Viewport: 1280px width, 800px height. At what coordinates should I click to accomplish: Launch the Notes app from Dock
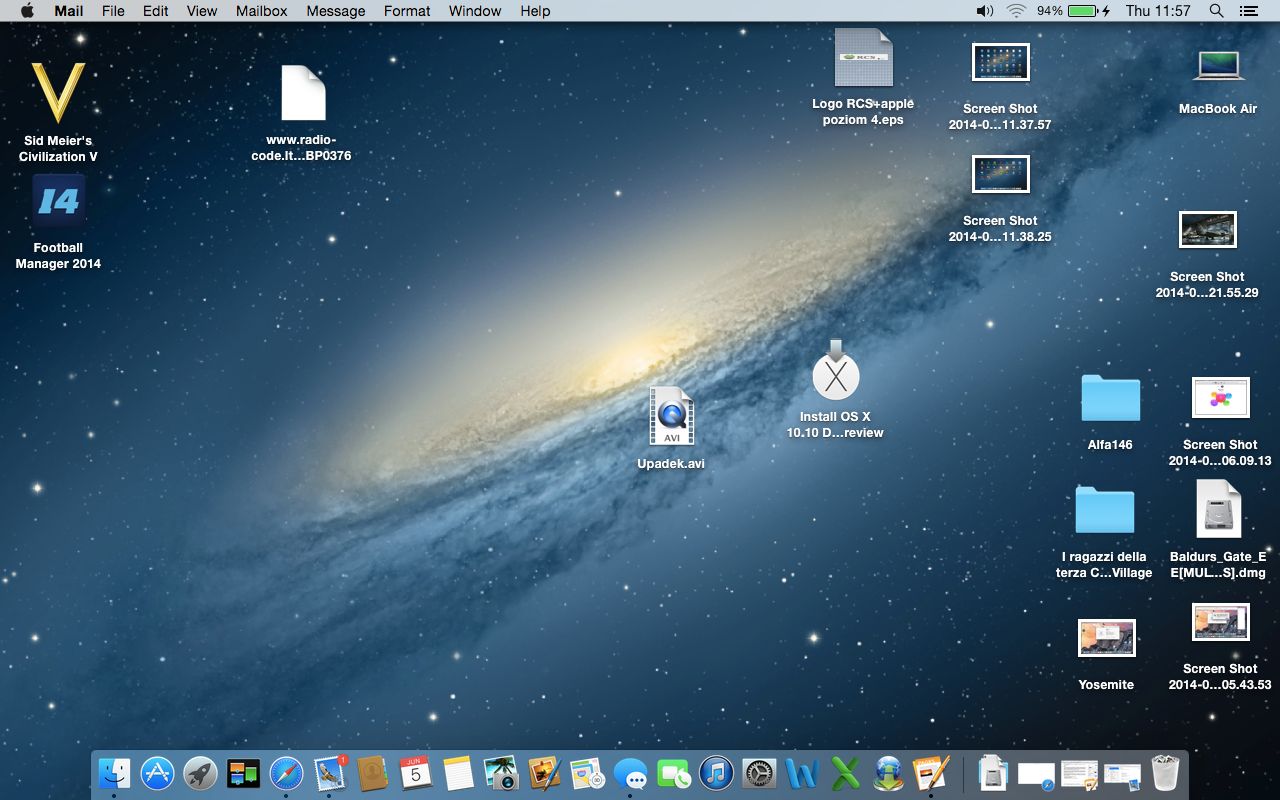click(458, 773)
